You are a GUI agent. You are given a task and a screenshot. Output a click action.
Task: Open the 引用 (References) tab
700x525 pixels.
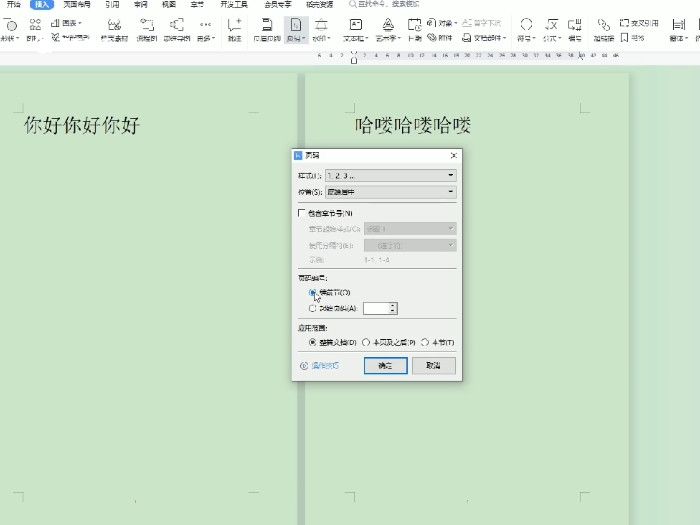112,4
